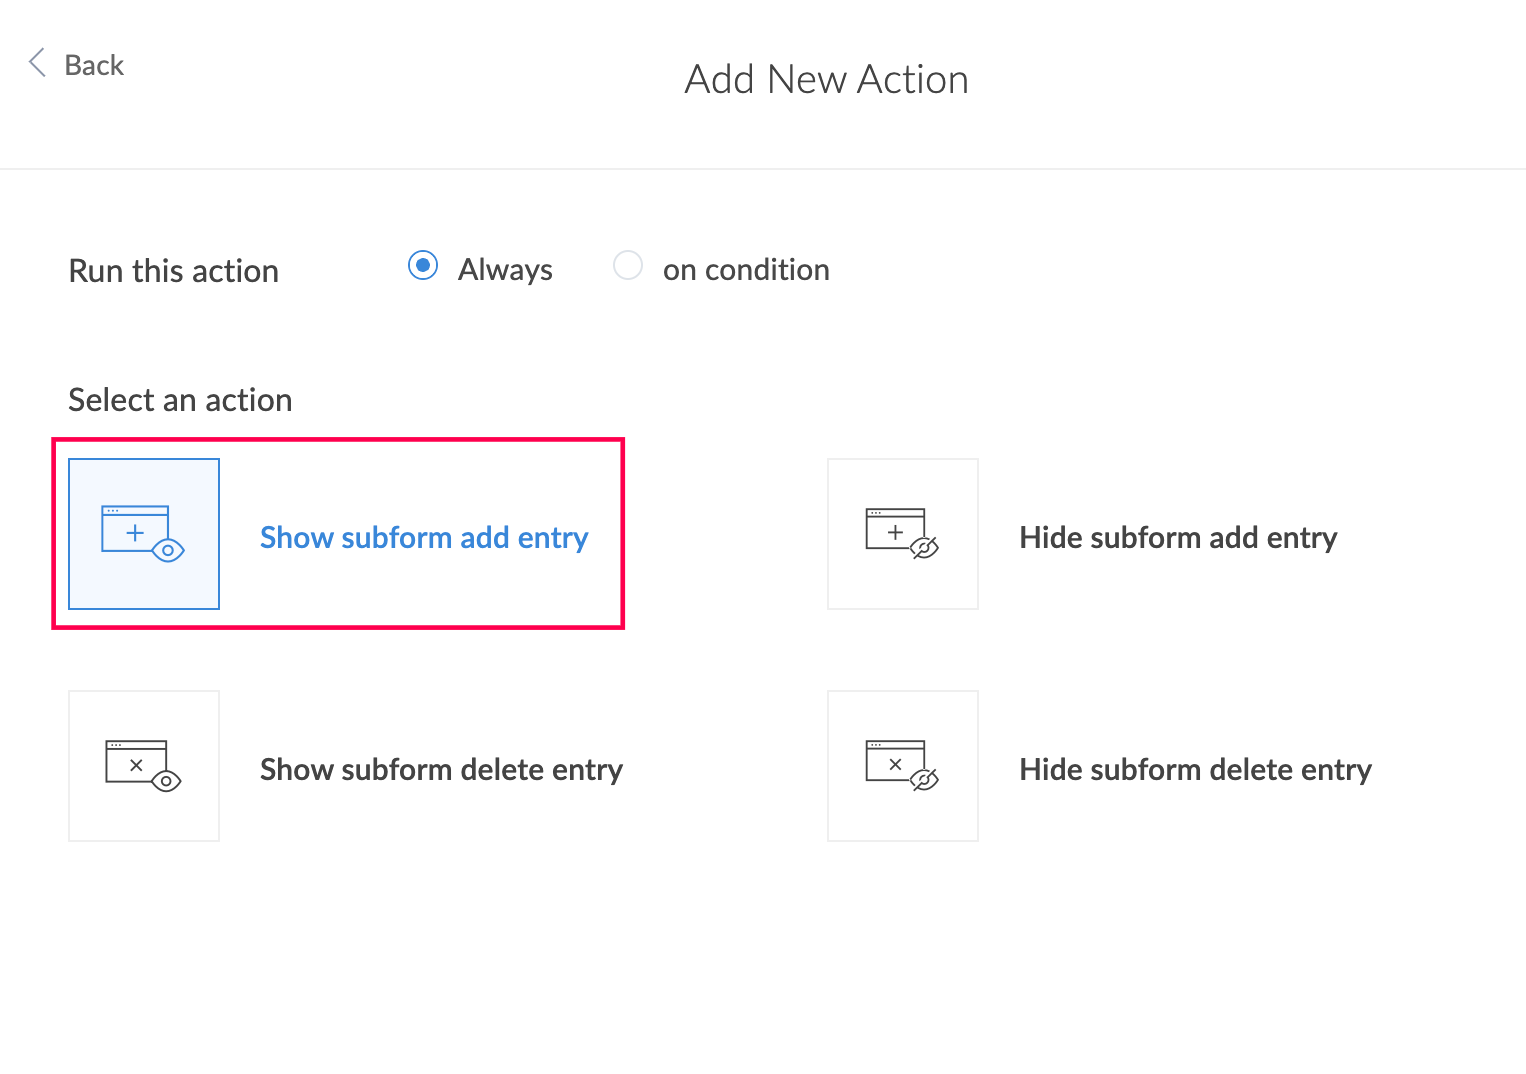Click the eye symbol on Show delete entry icon

(166, 781)
